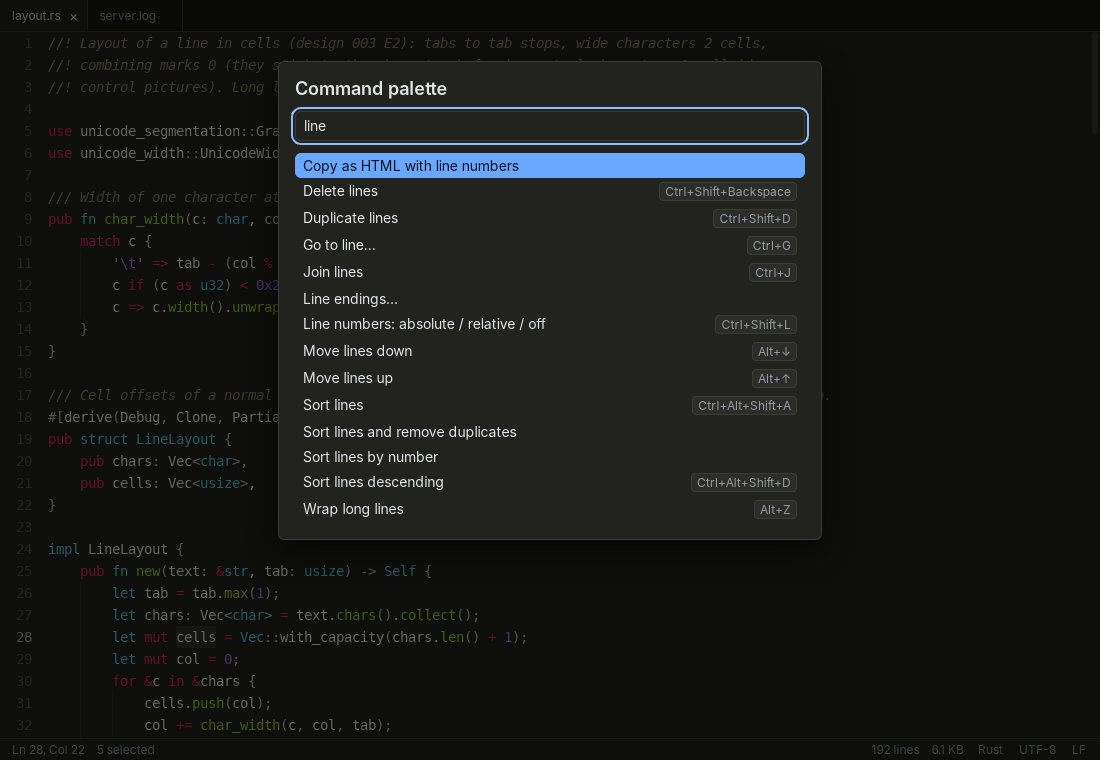Run the Sort lines command
This screenshot has width=1100, height=760.
point(550,405)
